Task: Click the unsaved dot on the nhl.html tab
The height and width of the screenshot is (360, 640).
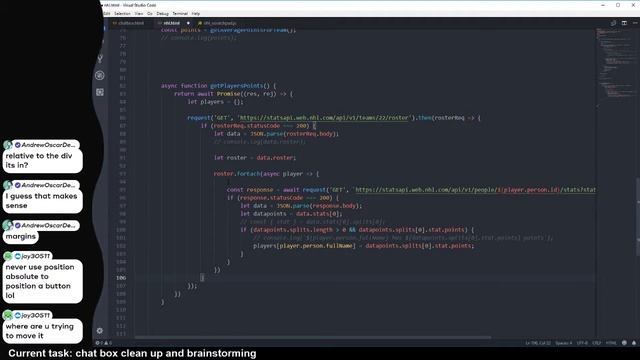Action: (188, 23)
